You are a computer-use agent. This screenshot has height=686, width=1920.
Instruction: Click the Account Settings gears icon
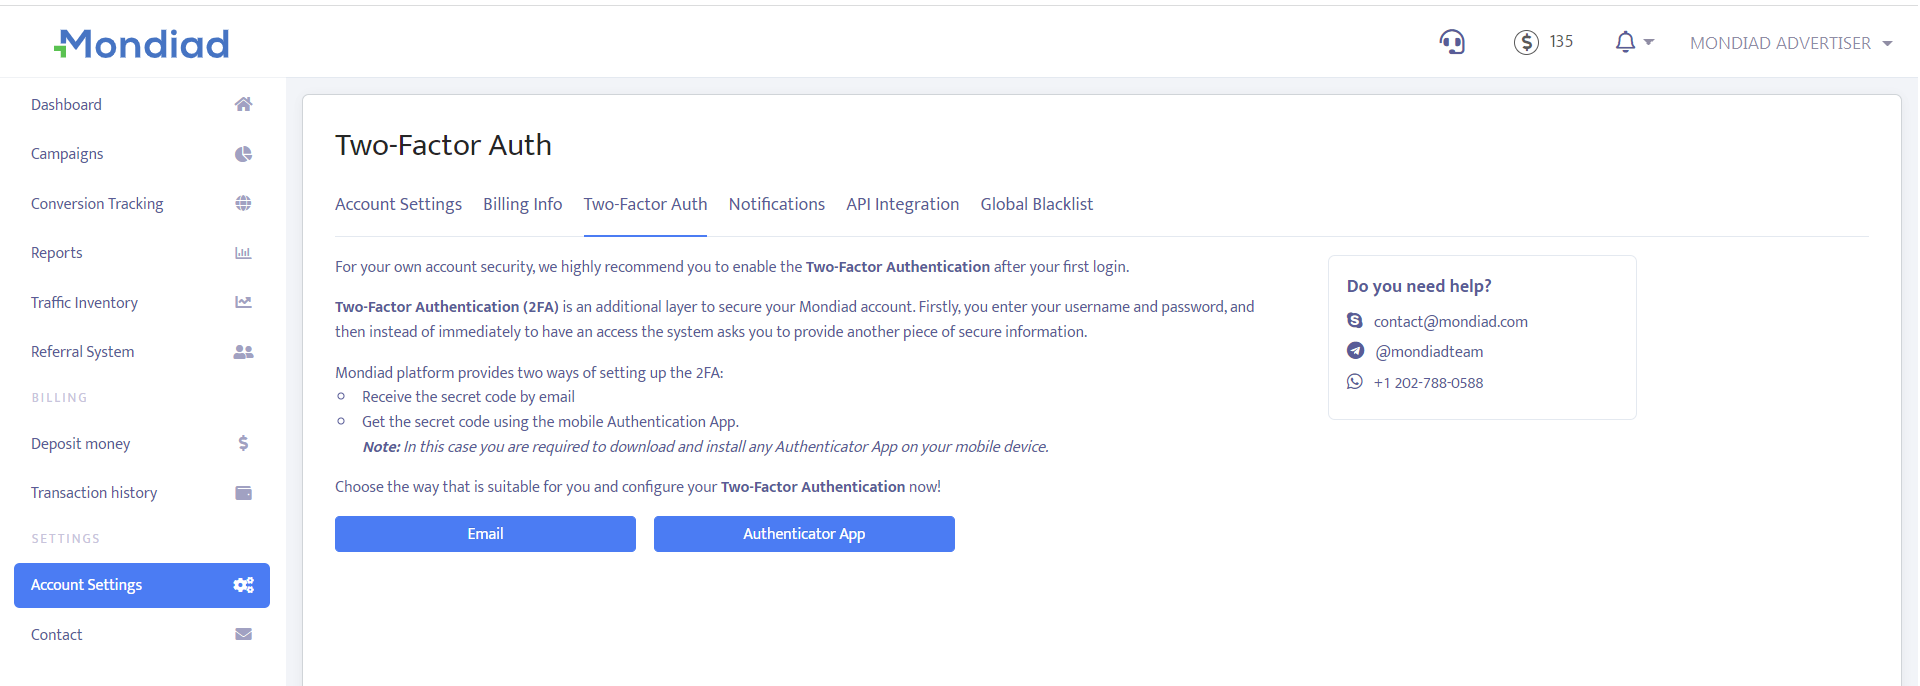[243, 585]
